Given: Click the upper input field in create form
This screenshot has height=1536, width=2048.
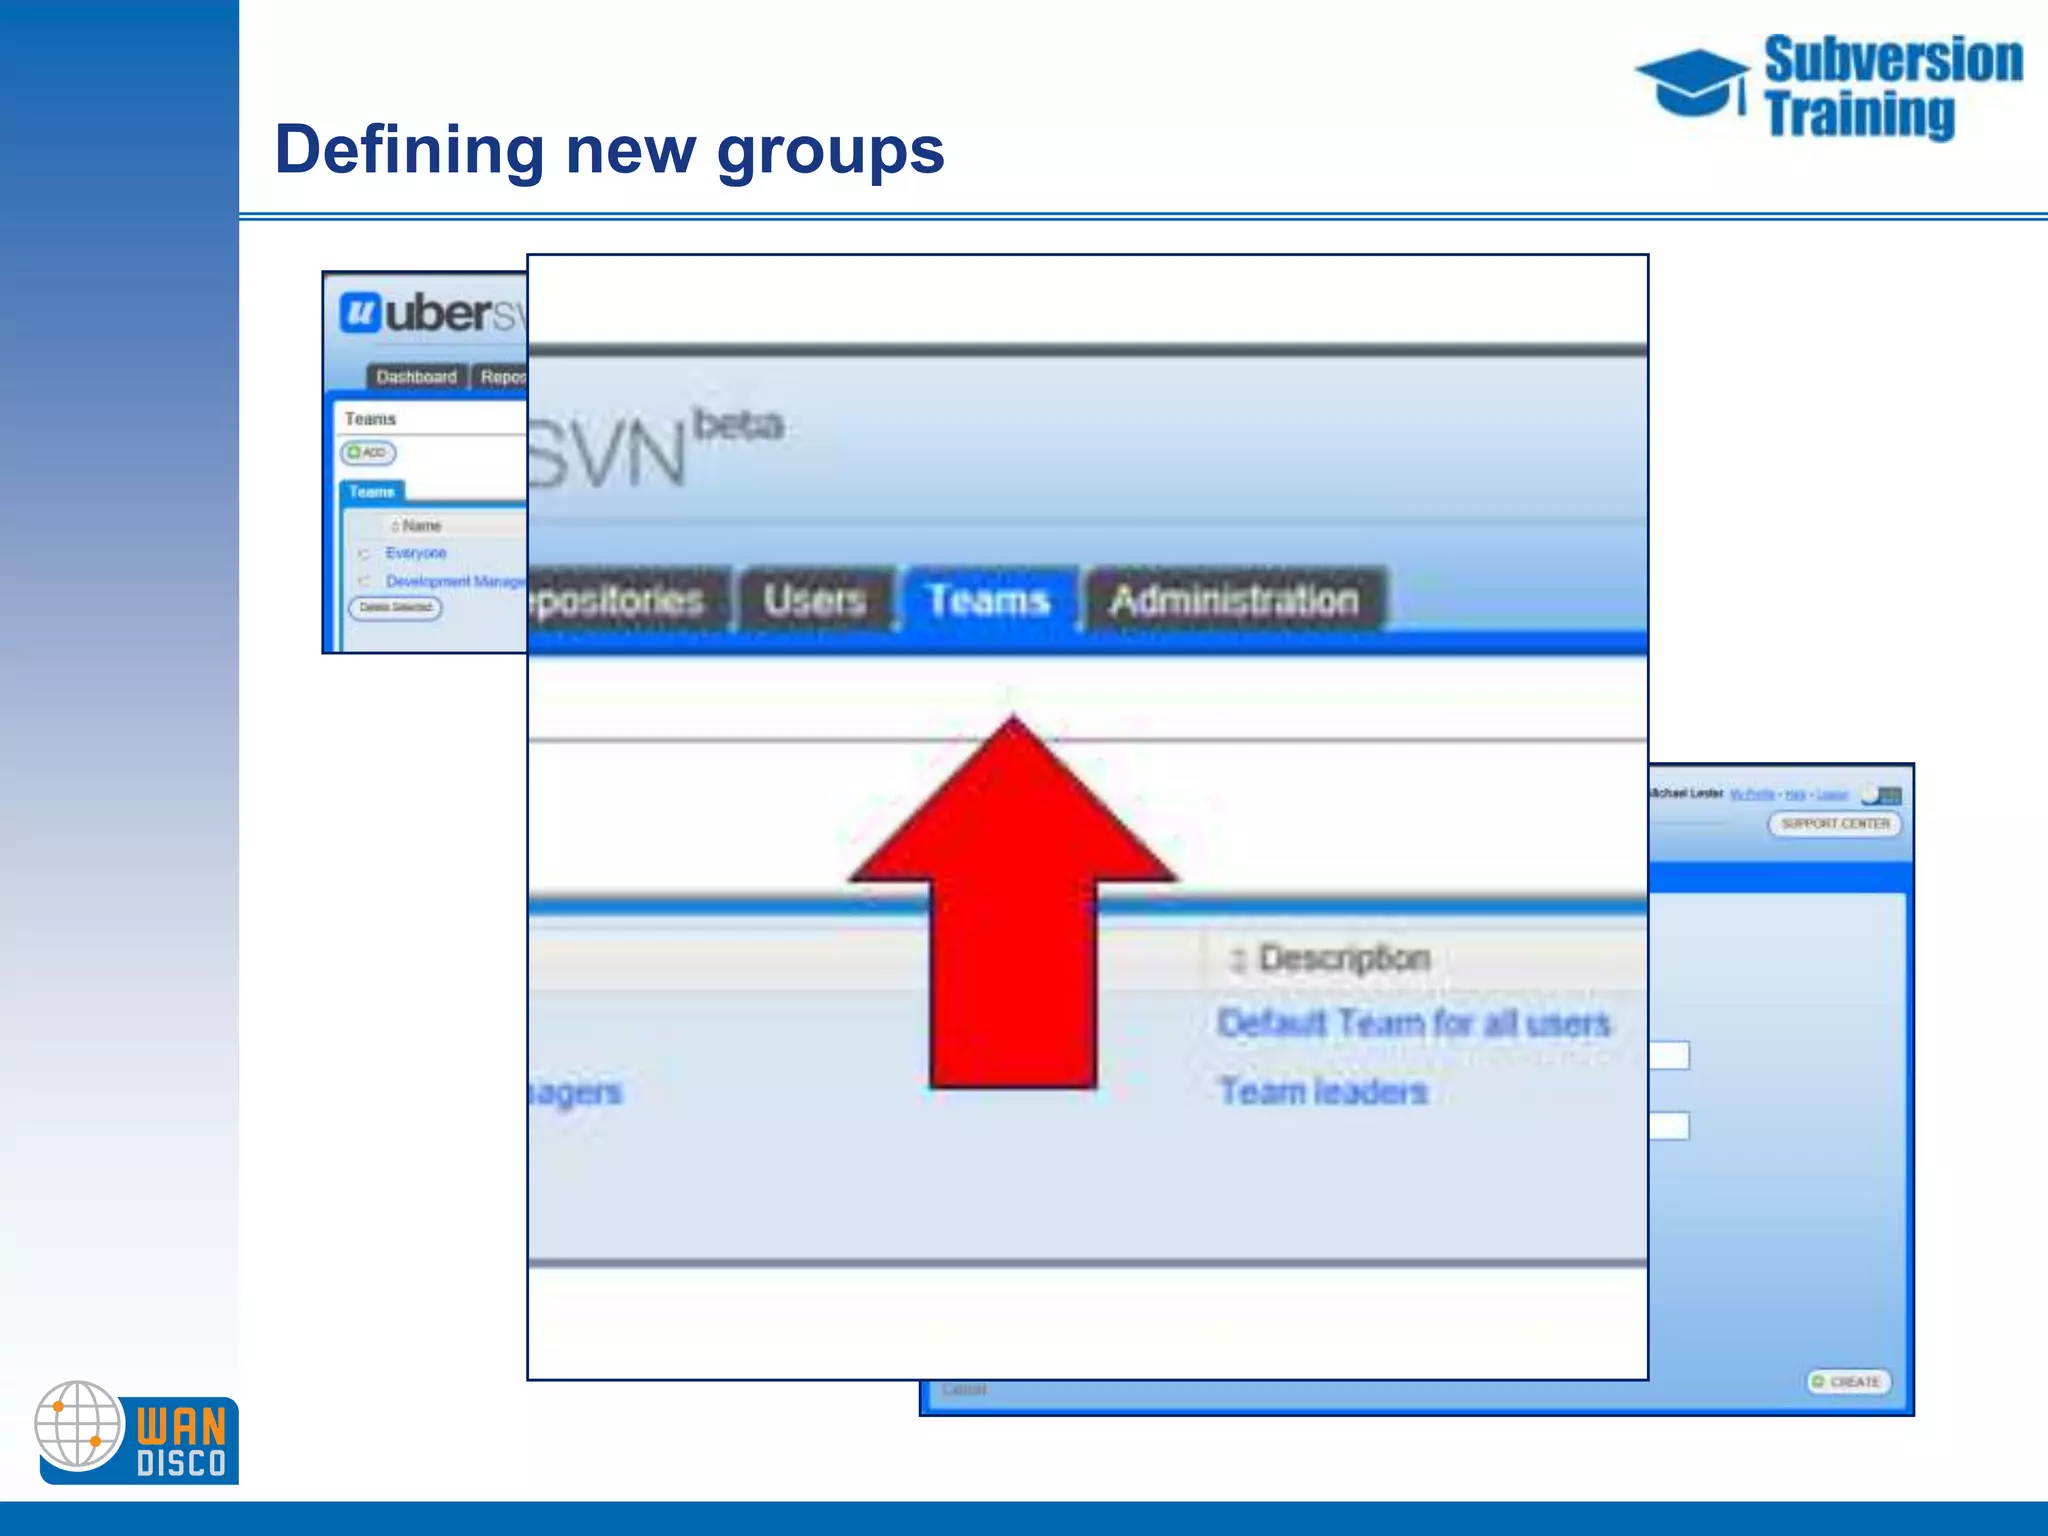Looking at the screenshot, I should (1669, 1055).
